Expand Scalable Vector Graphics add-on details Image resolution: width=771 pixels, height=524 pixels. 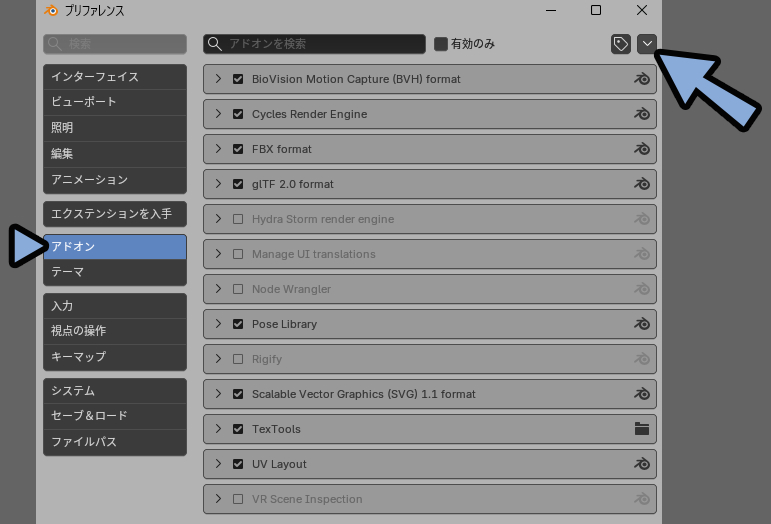tap(218, 394)
